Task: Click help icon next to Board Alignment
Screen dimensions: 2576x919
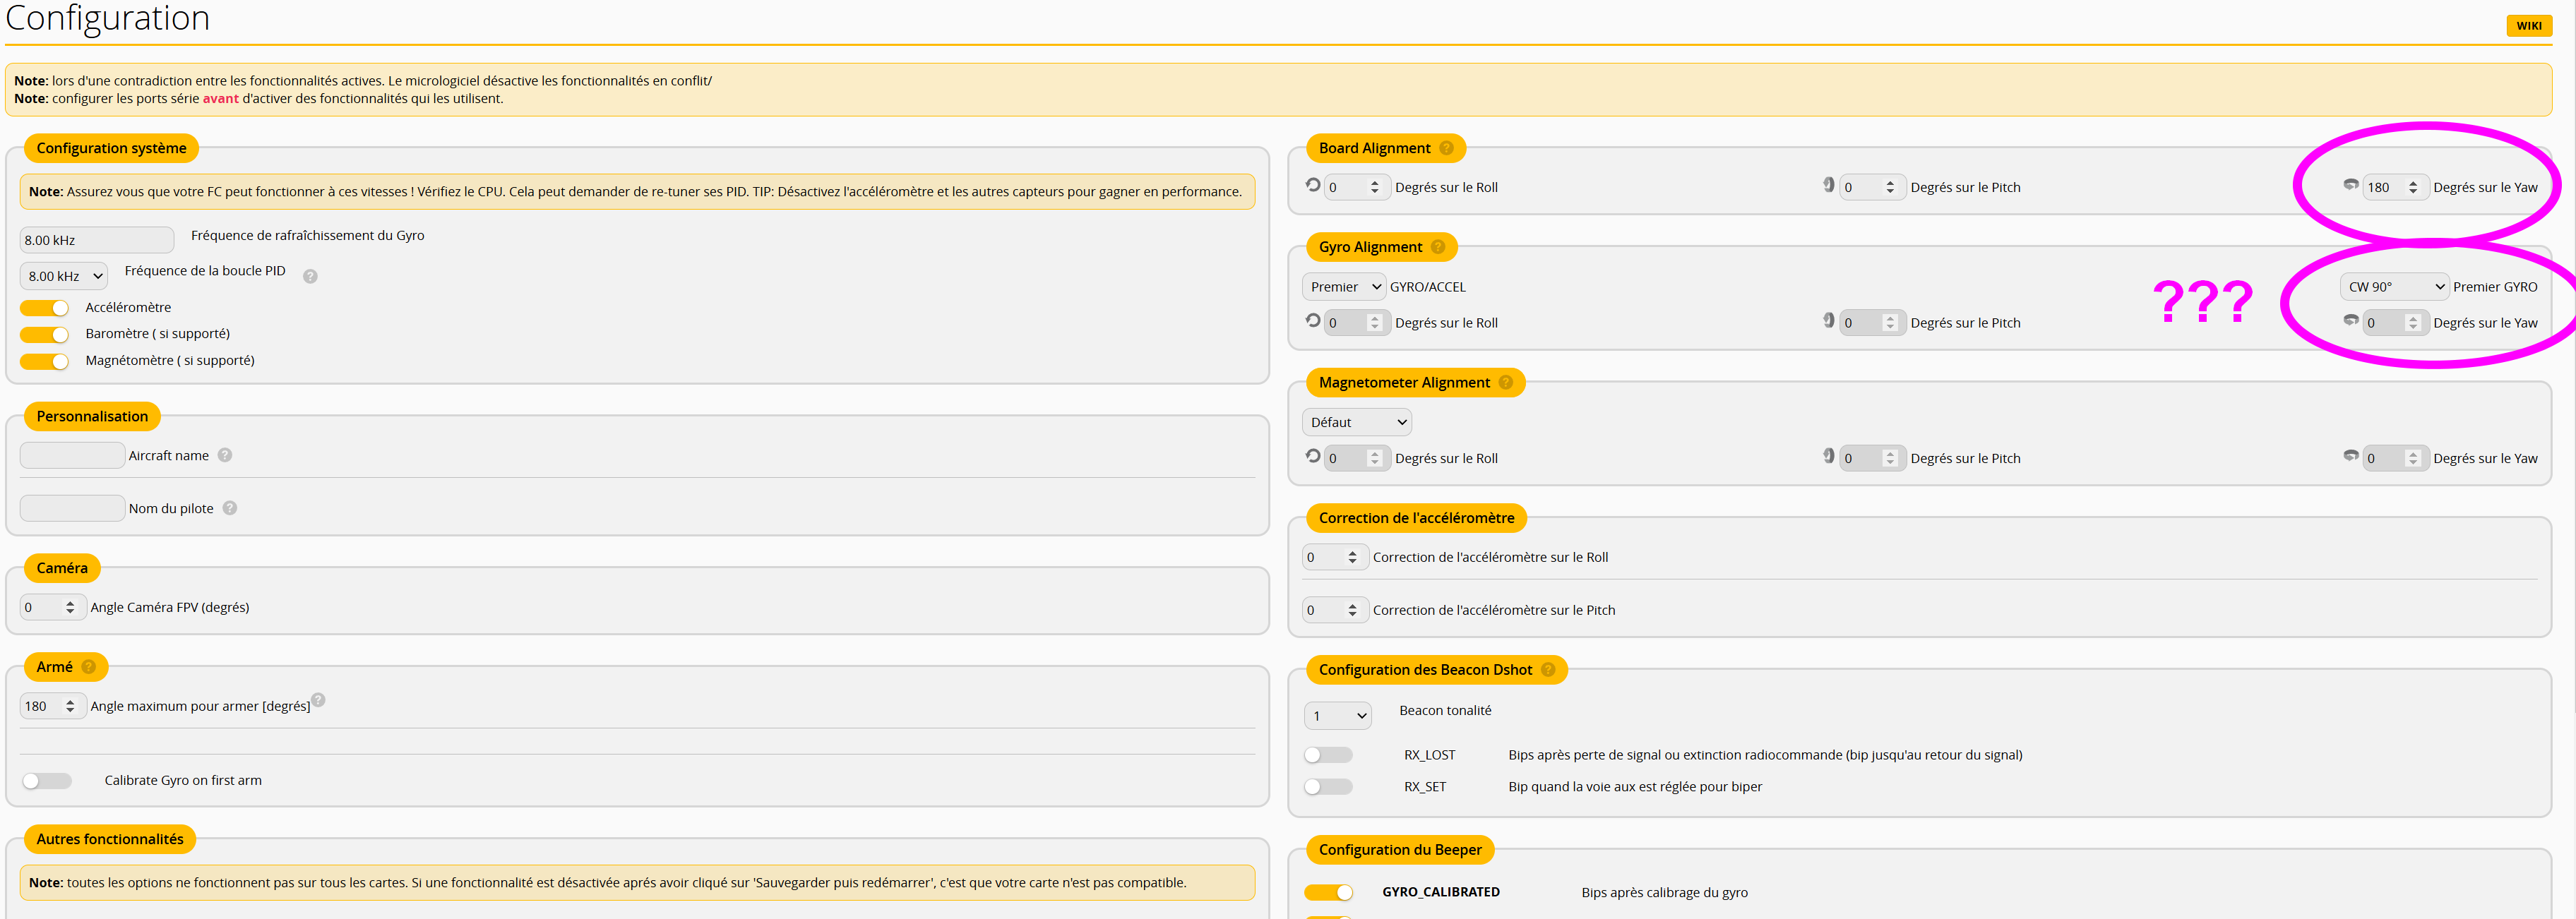Action: pos(1446,148)
